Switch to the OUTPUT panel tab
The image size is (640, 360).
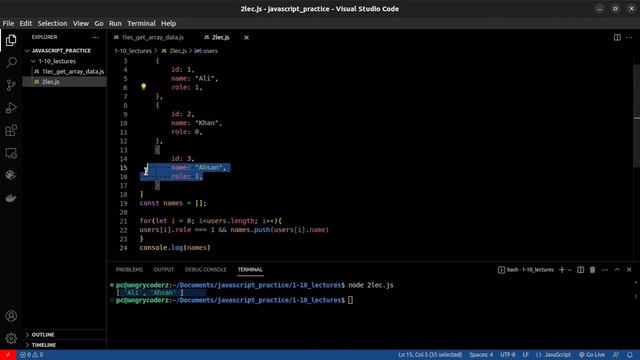point(164,270)
